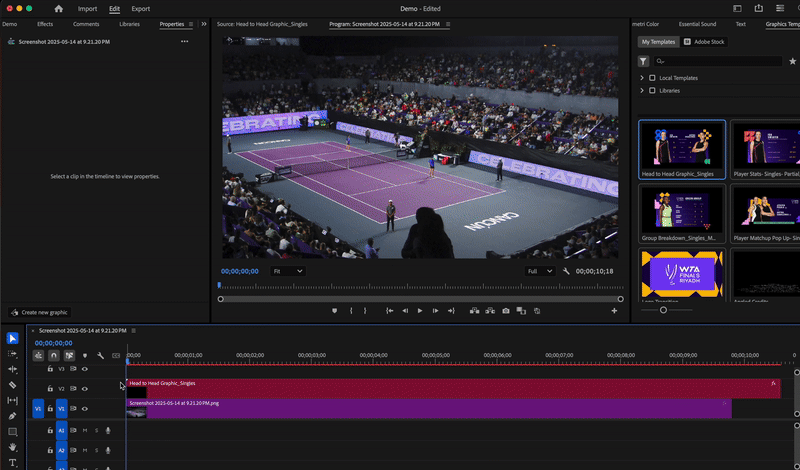Viewport: 800px width, 470px height.
Task: Toggle Linked Selection in timeline
Action: tap(69, 355)
